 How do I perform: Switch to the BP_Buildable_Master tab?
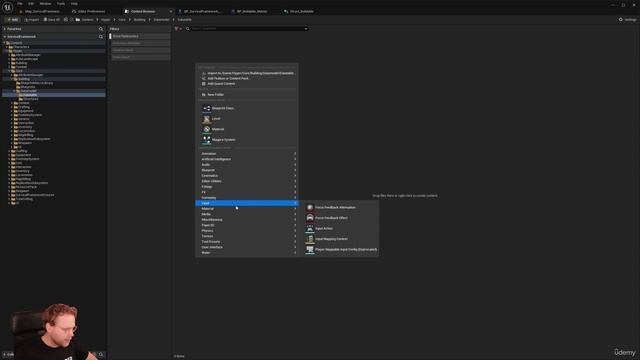tap(252, 11)
